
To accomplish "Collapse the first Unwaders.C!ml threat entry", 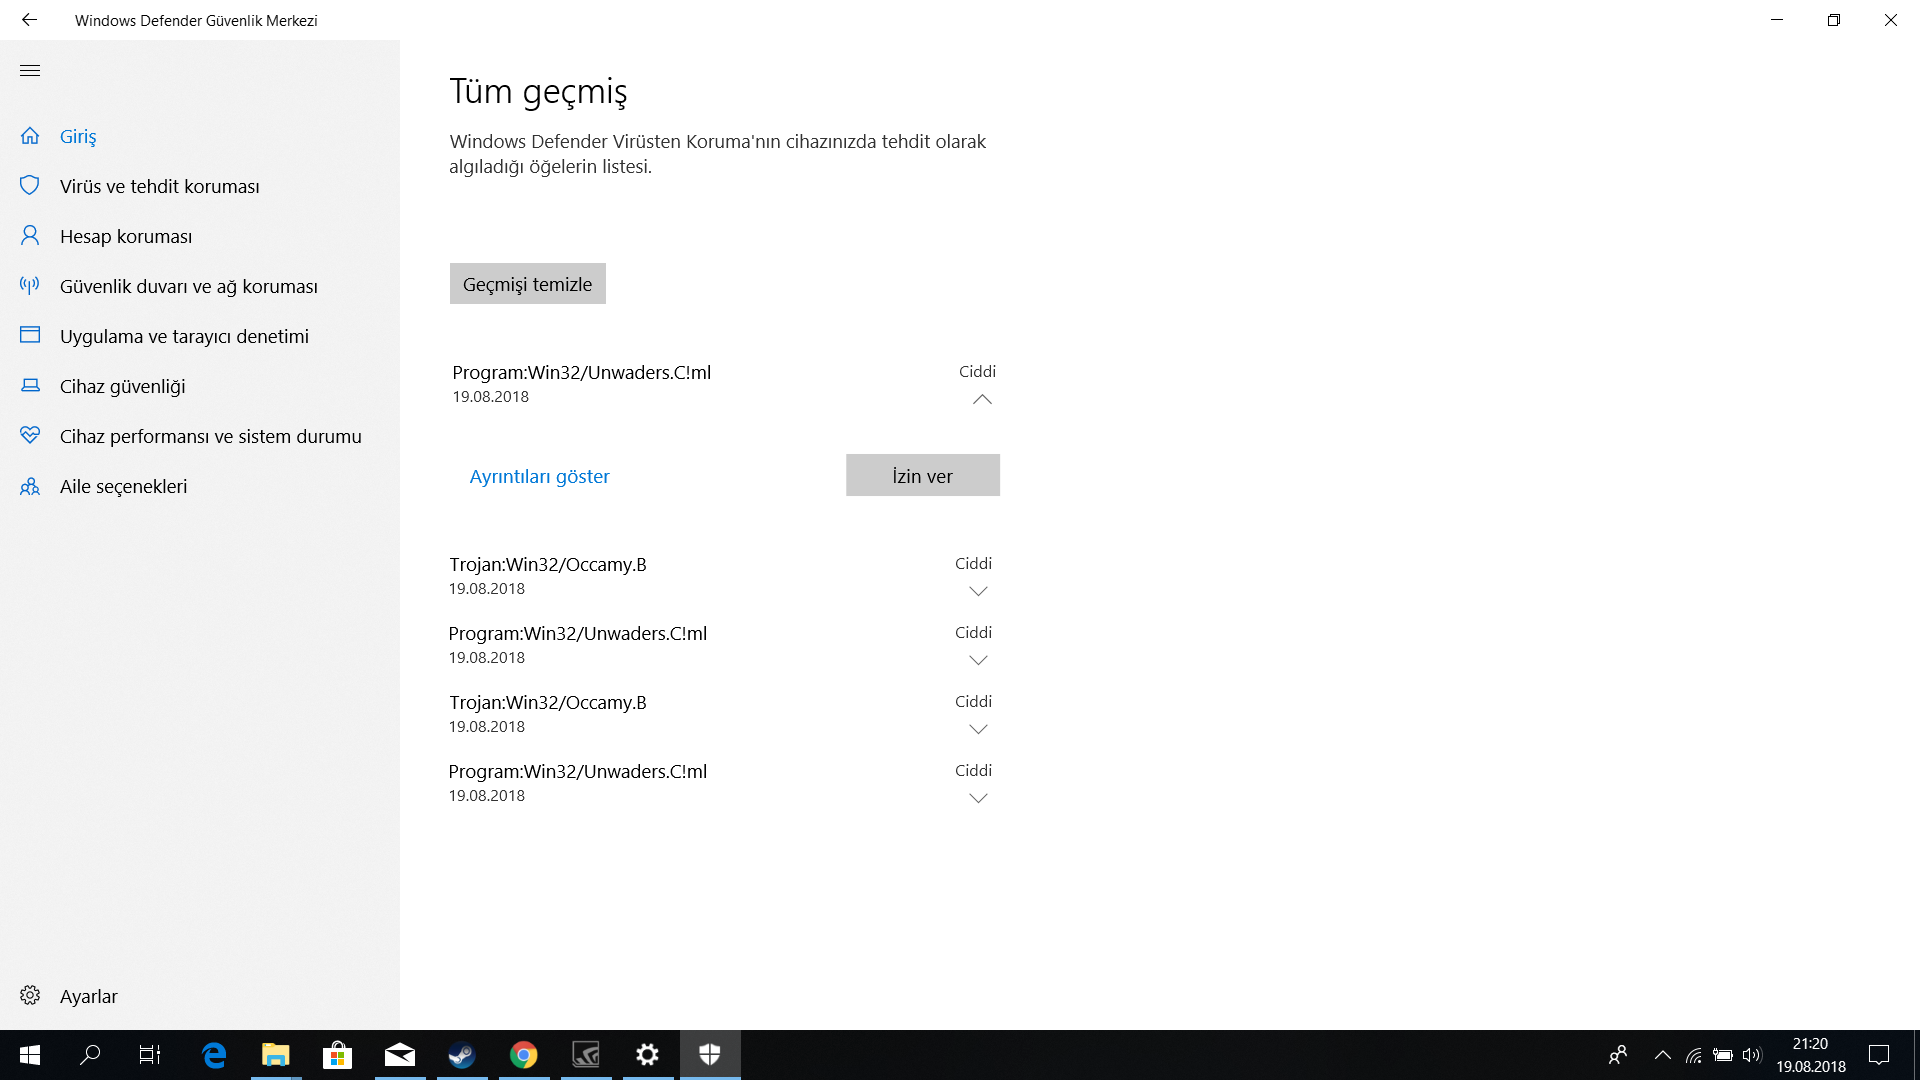I will click(982, 399).
